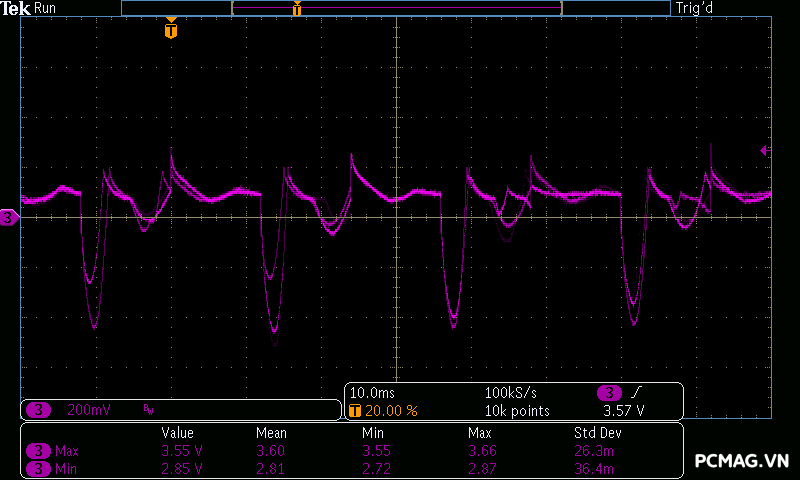Click the trigger source 3 badge beside slope icon
Image resolution: width=800 pixels, height=480 pixels.
pos(609,393)
